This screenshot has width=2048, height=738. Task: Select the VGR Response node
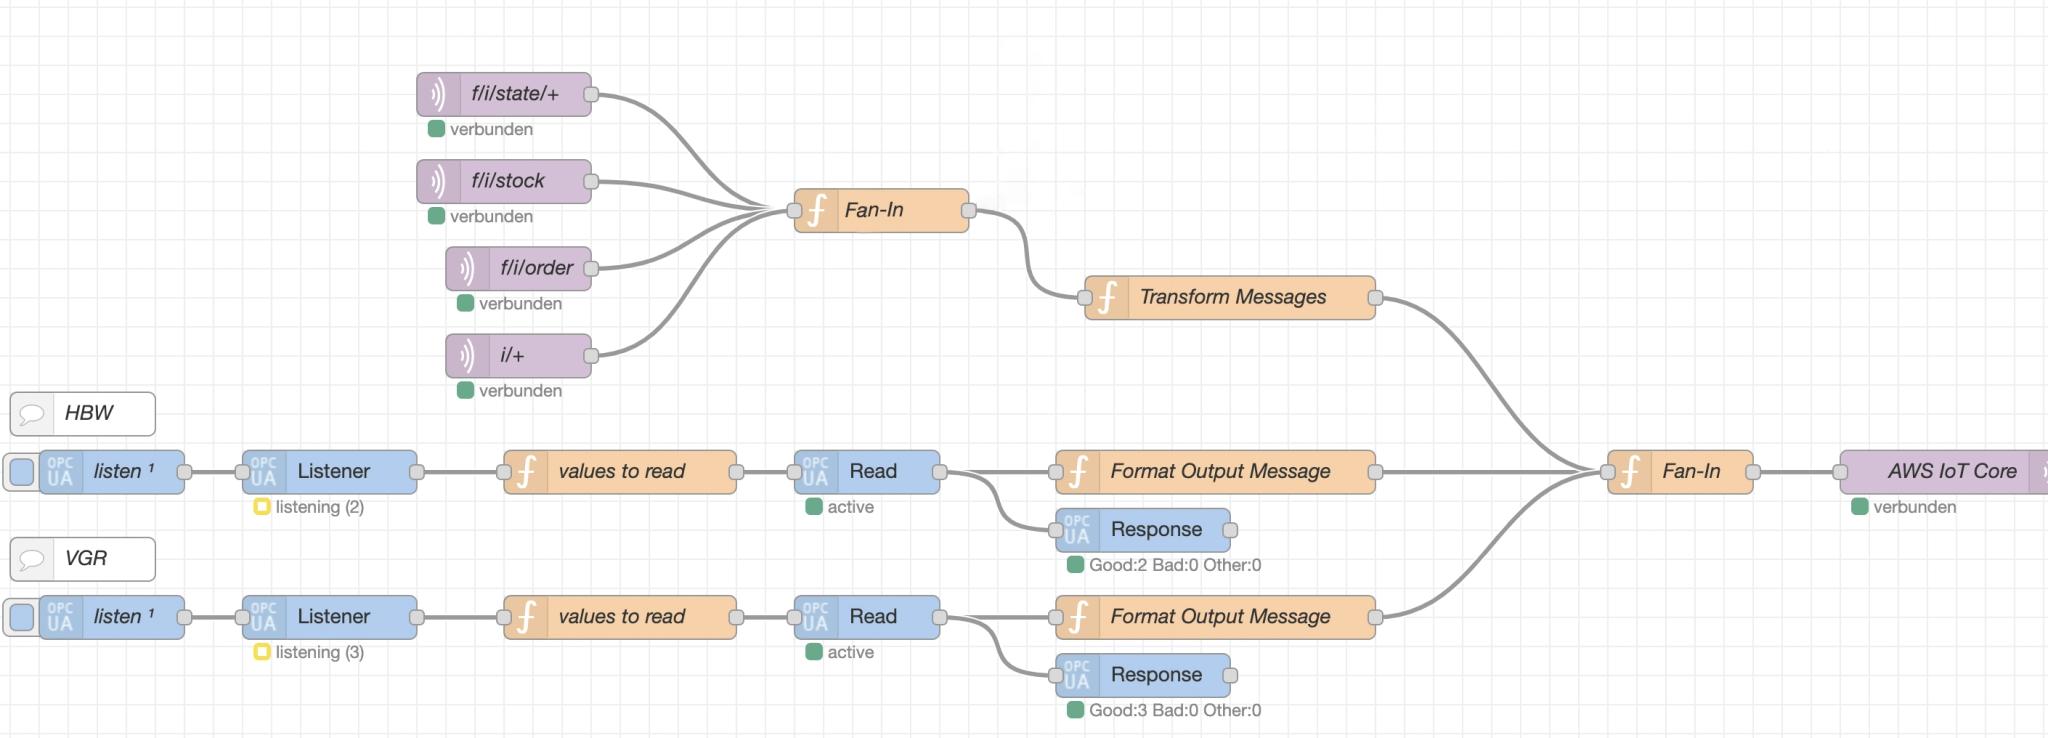[x=1155, y=675]
